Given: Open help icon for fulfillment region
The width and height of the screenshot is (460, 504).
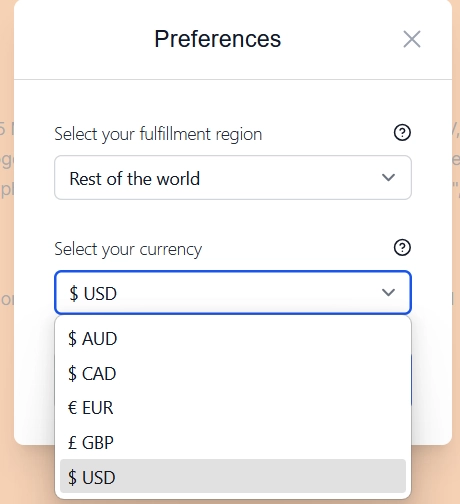Looking at the screenshot, I should [402, 133].
